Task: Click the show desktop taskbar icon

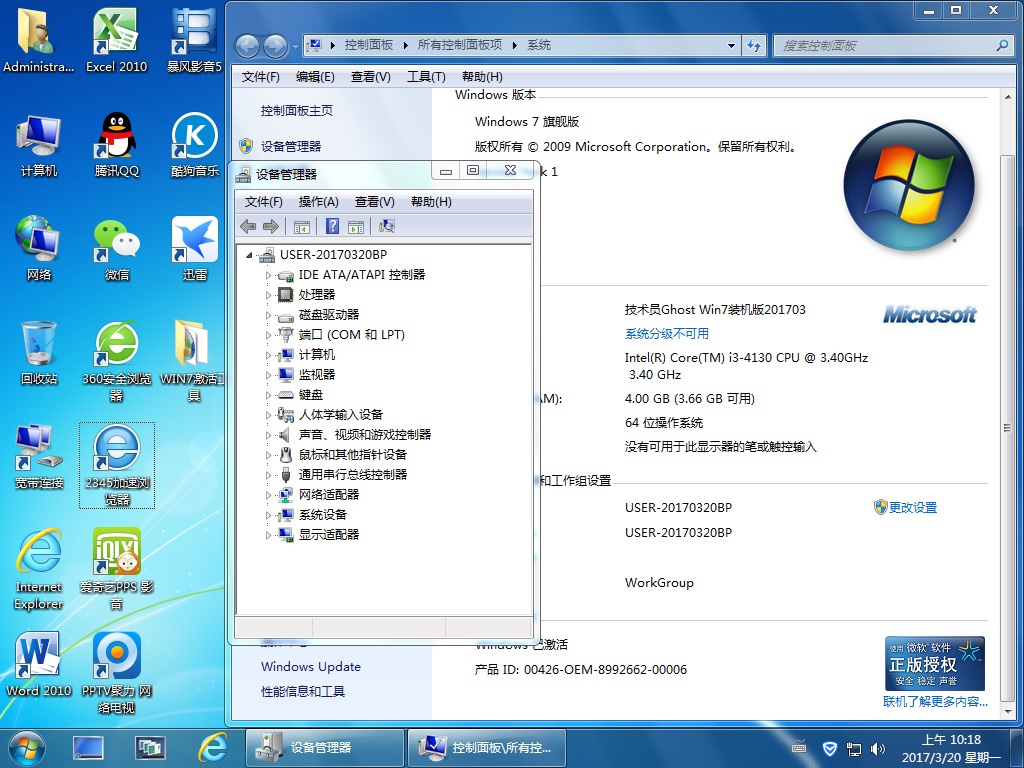Action: 88,748
